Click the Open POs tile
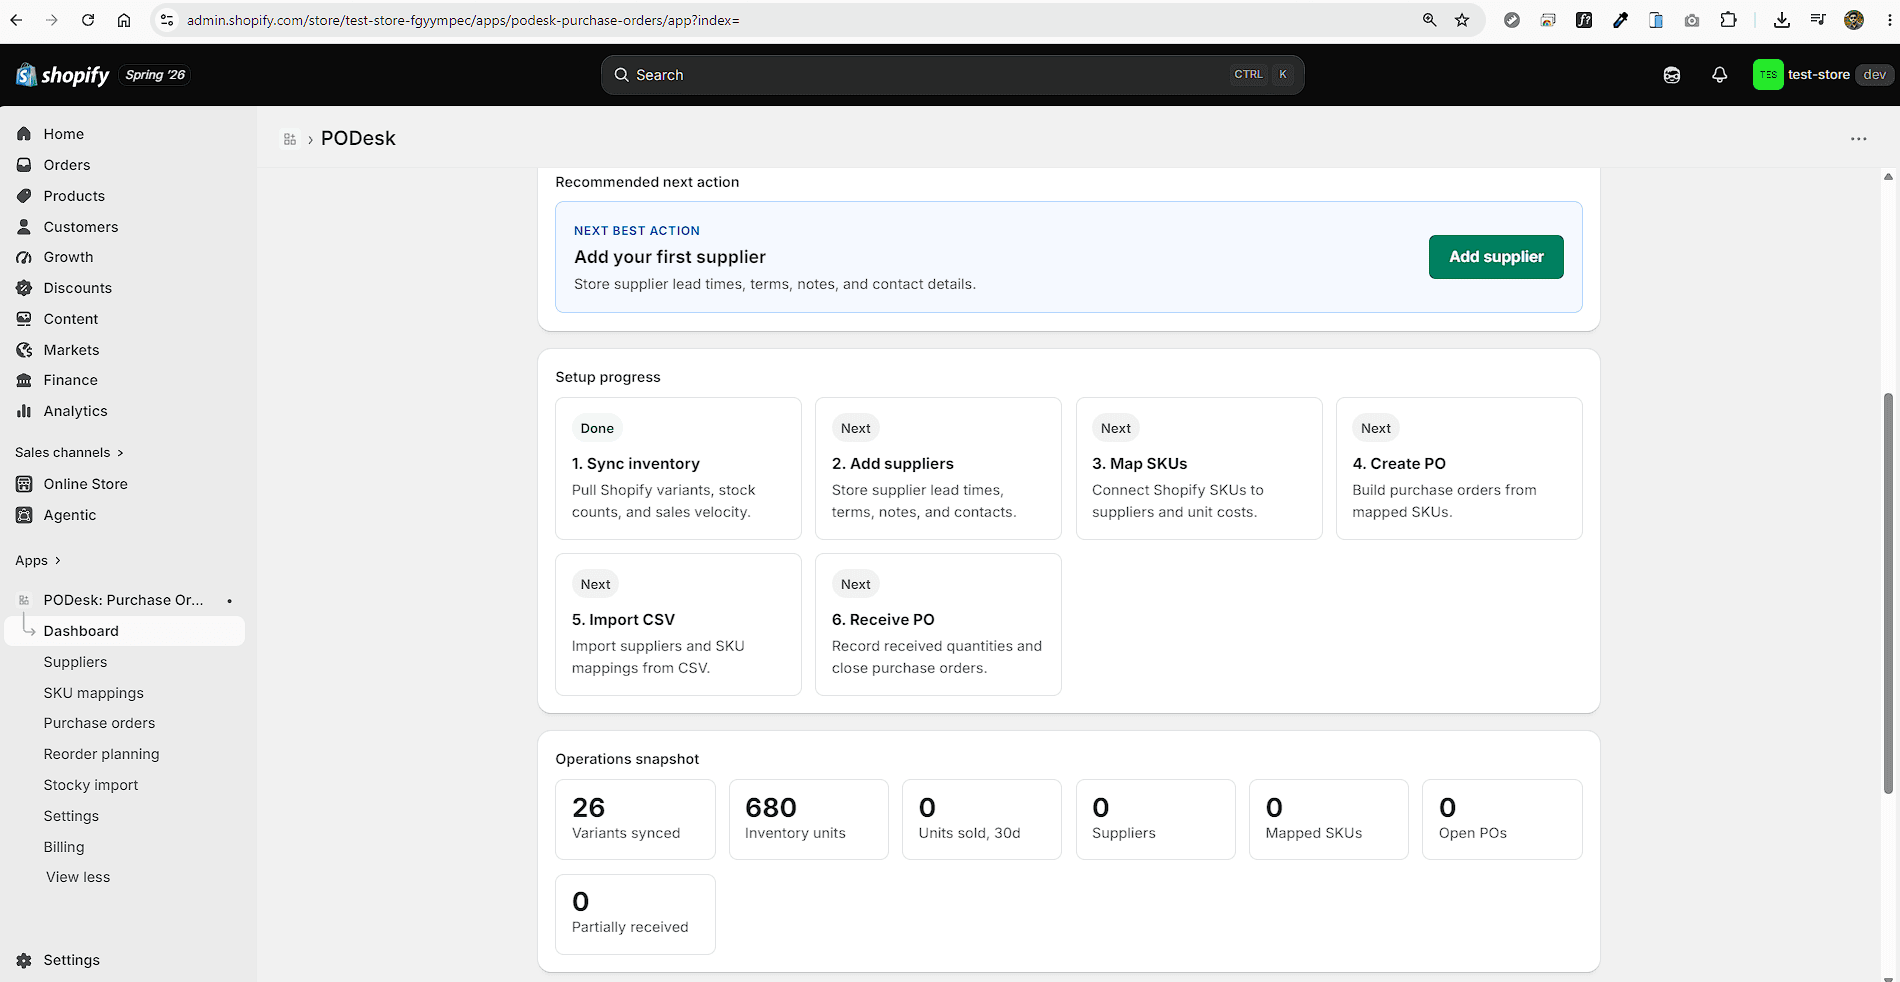Image resolution: width=1900 pixels, height=982 pixels. click(1502, 819)
